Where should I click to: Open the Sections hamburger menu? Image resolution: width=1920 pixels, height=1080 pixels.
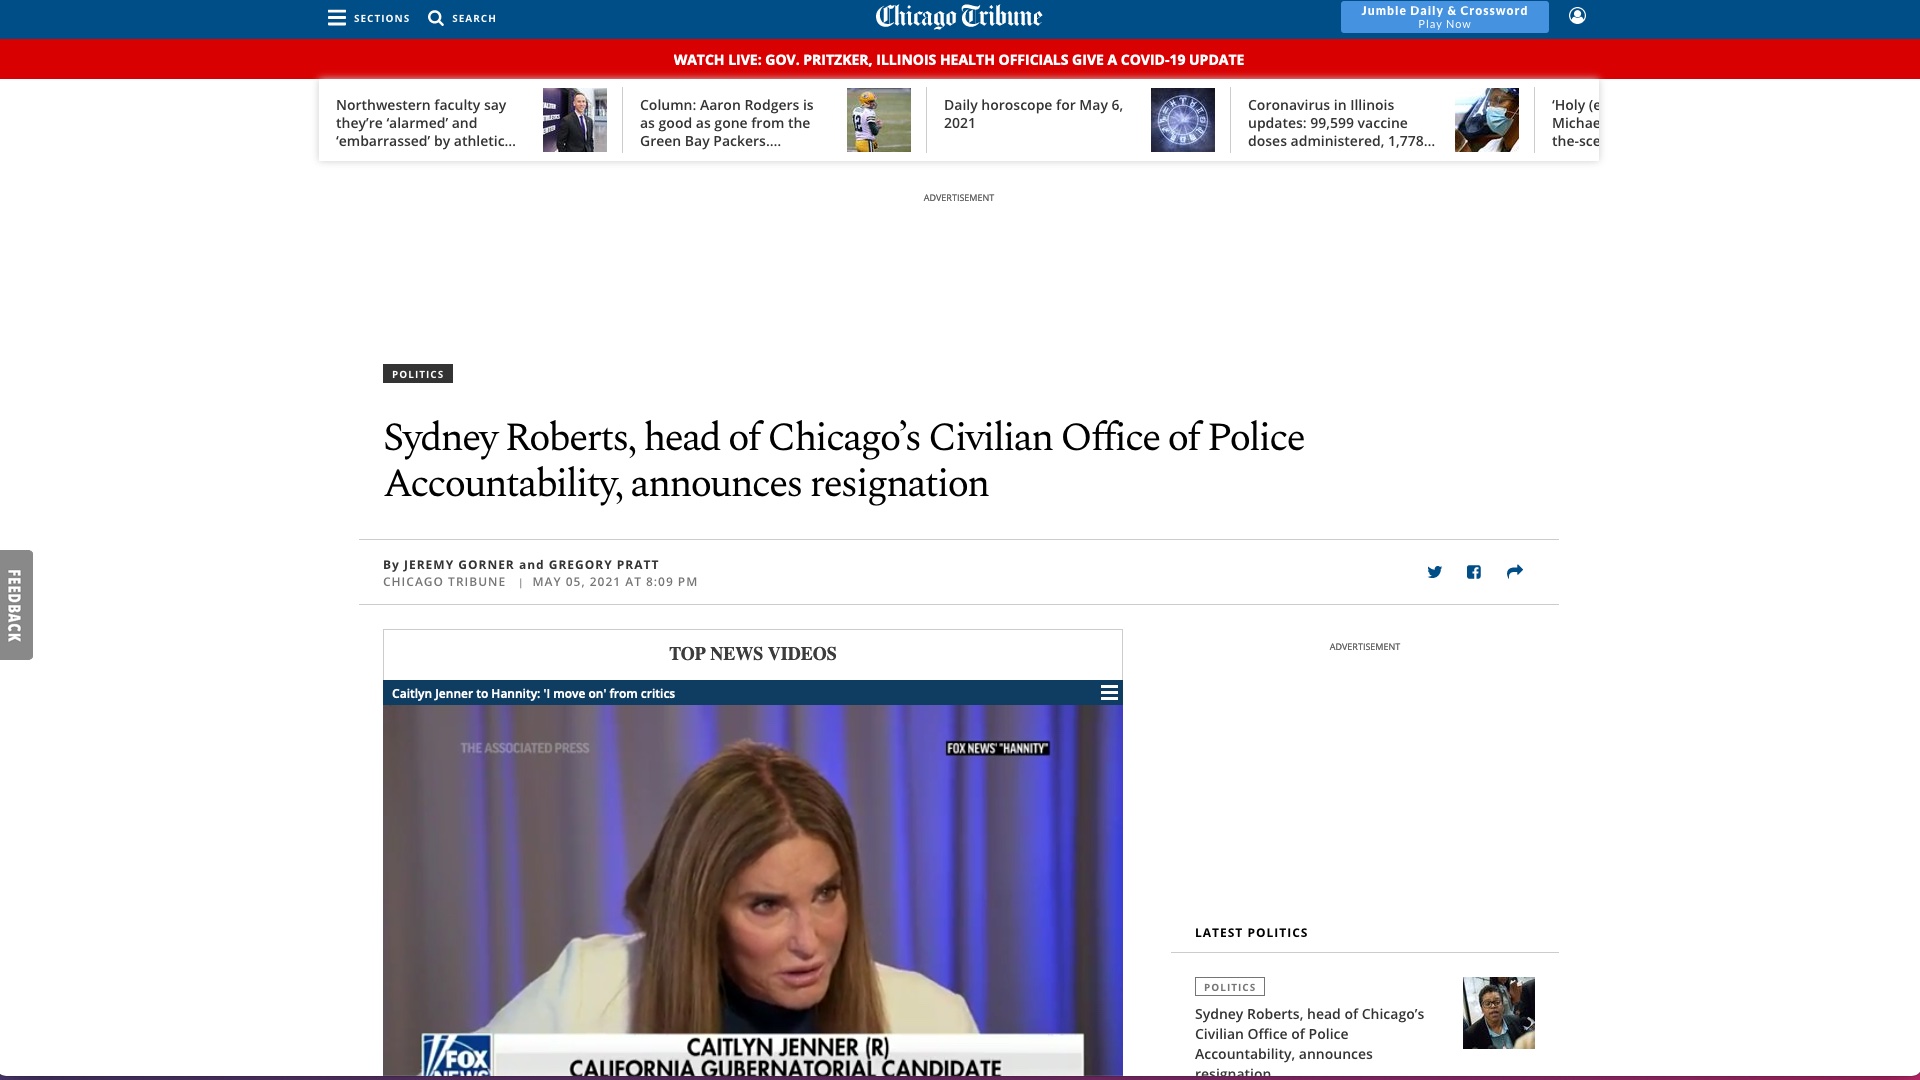pos(337,18)
